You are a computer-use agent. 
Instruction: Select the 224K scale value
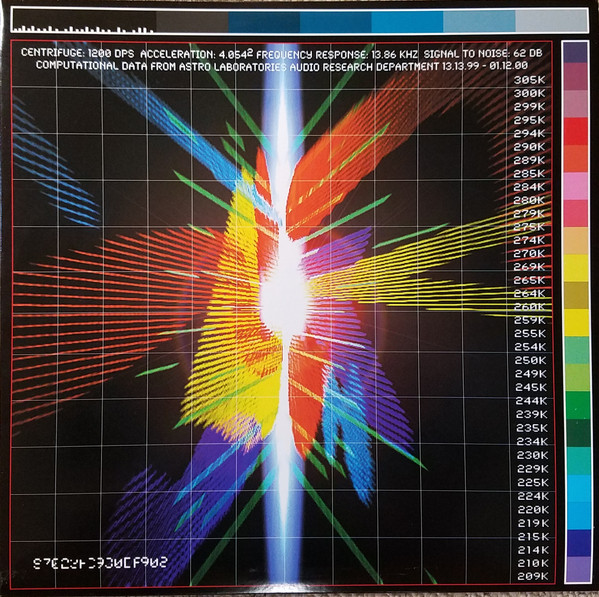click(533, 496)
